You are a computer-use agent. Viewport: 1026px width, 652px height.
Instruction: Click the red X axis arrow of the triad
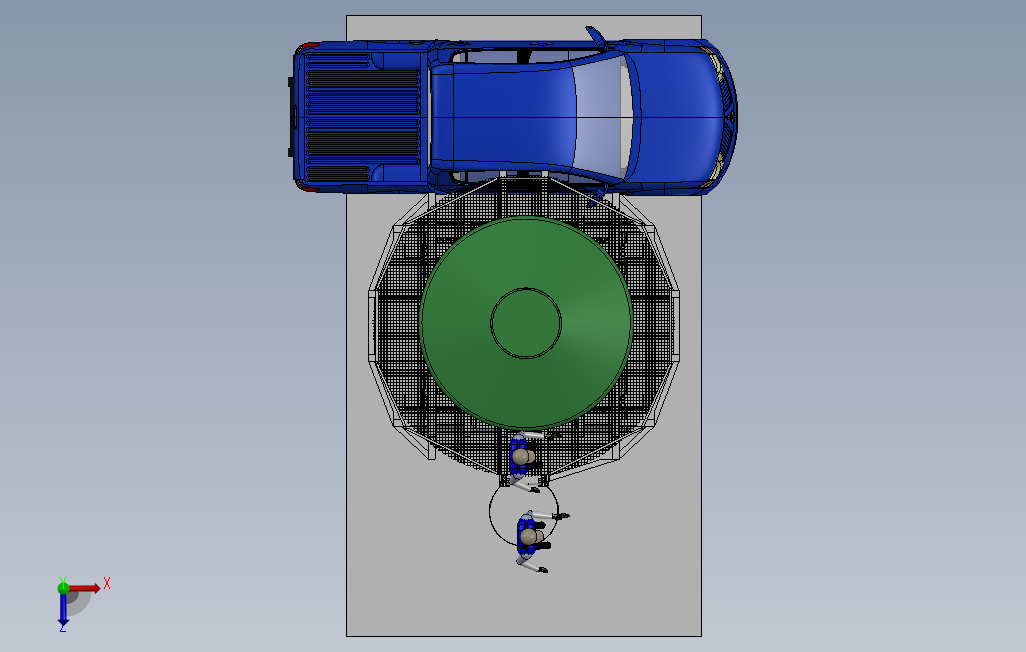85,589
